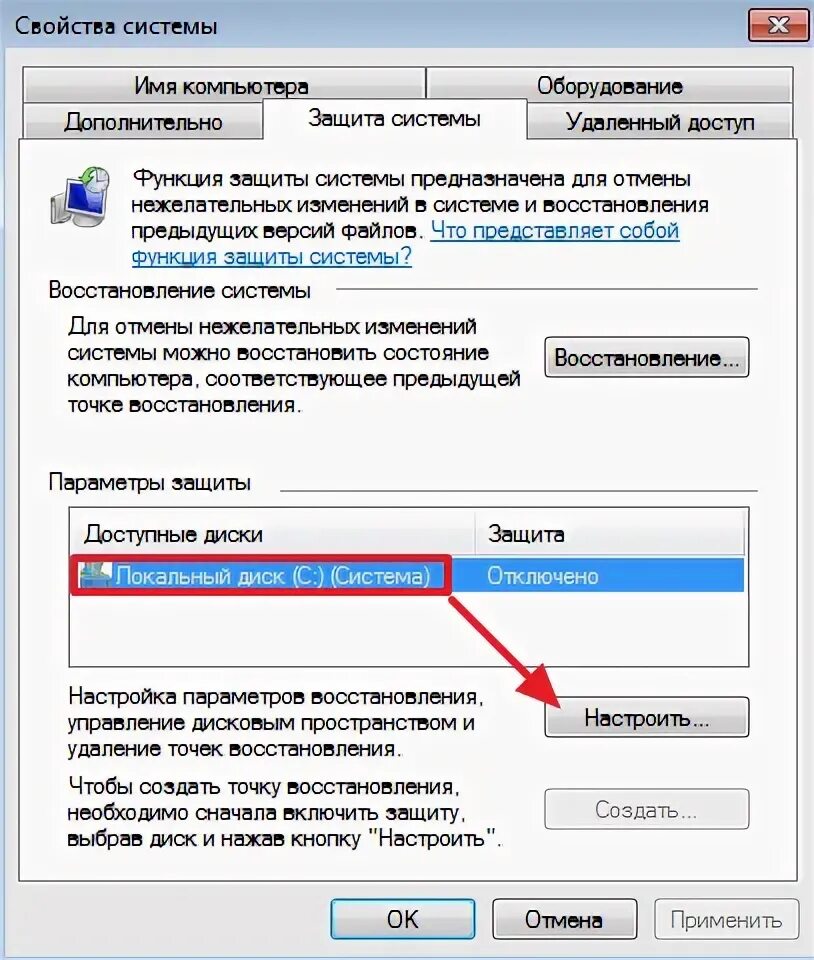This screenshot has height=960, width=814.
Task: Click the system protection monitor icon
Action: (81, 196)
